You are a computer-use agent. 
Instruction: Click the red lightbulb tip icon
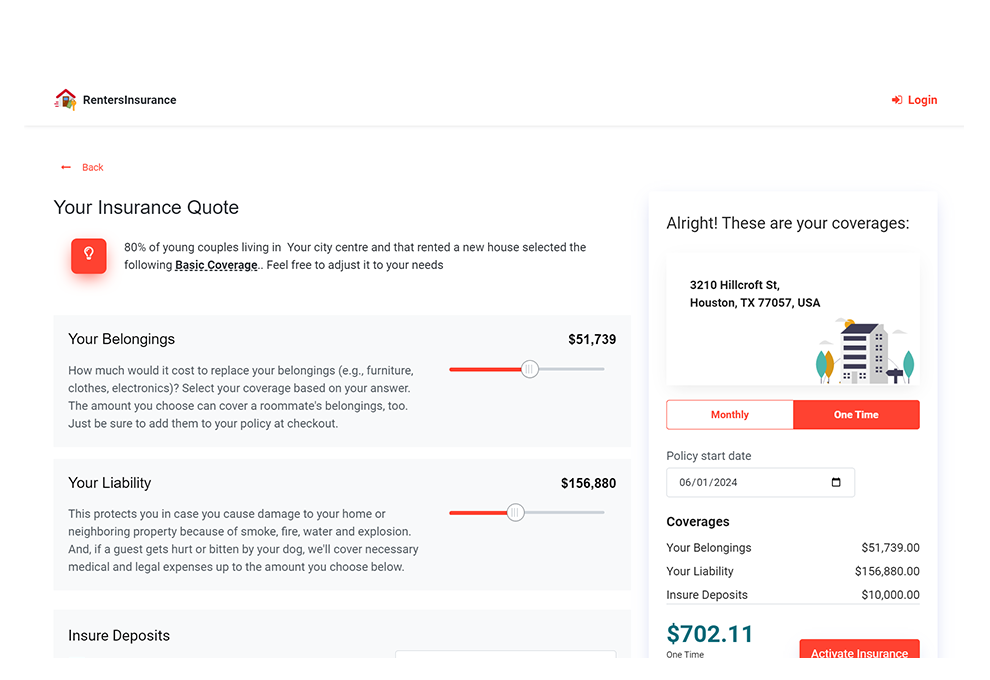click(x=88, y=255)
